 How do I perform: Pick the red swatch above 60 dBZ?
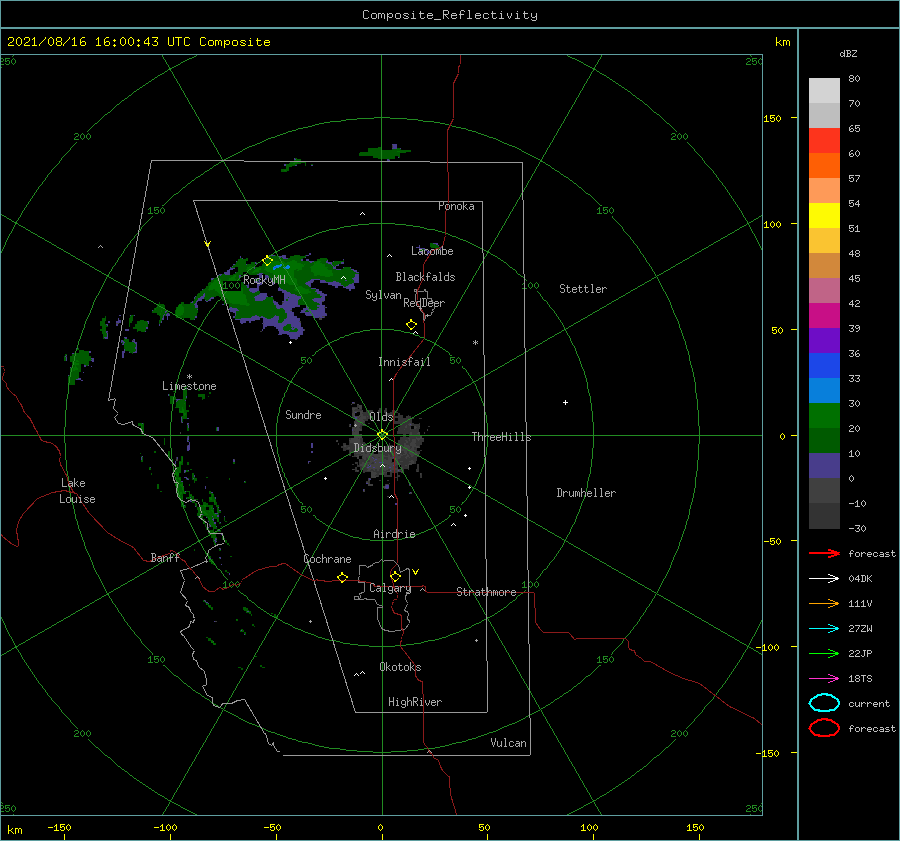824,140
